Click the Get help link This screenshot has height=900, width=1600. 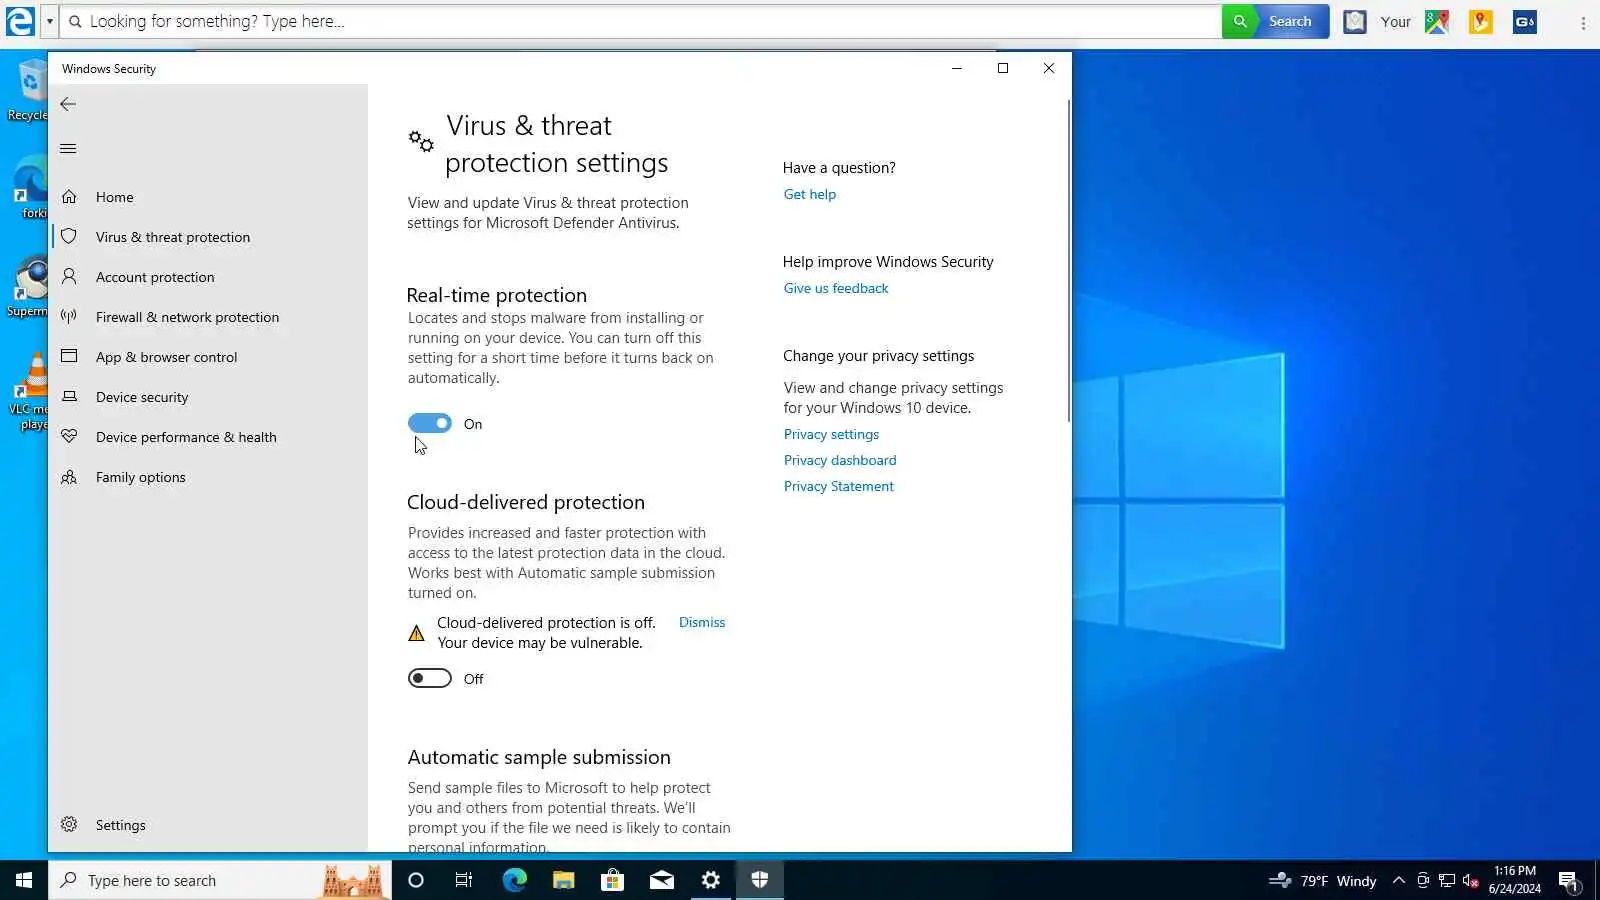pos(810,194)
